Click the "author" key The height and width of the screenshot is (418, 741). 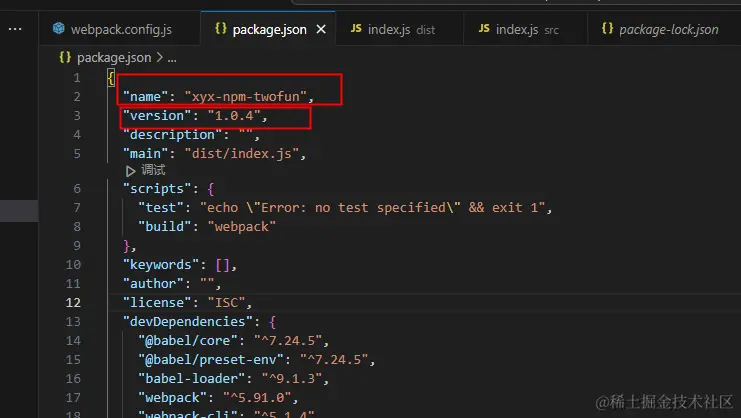[153, 283]
